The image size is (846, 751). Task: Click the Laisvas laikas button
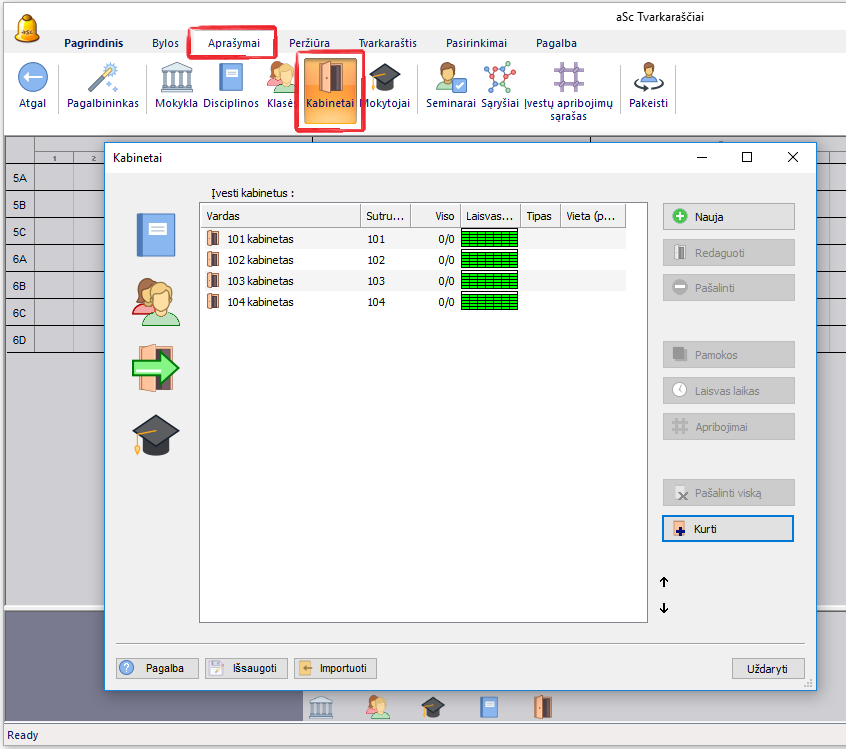coord(728,391)
